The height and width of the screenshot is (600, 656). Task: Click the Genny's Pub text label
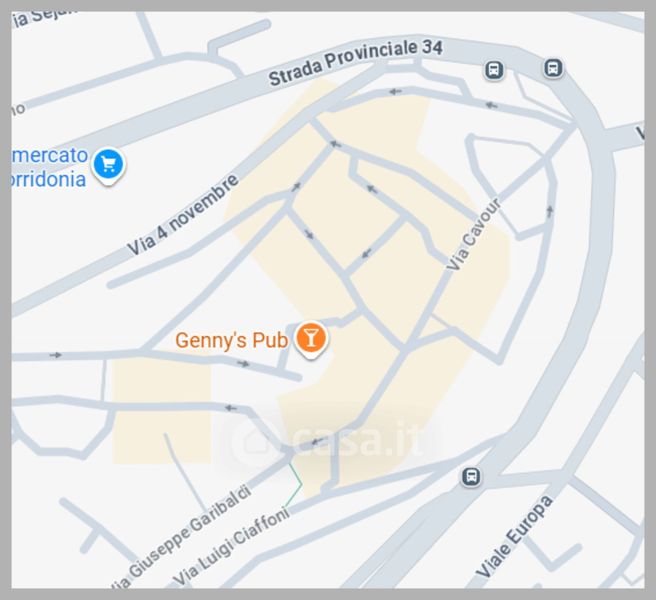(x=231, y=340)
